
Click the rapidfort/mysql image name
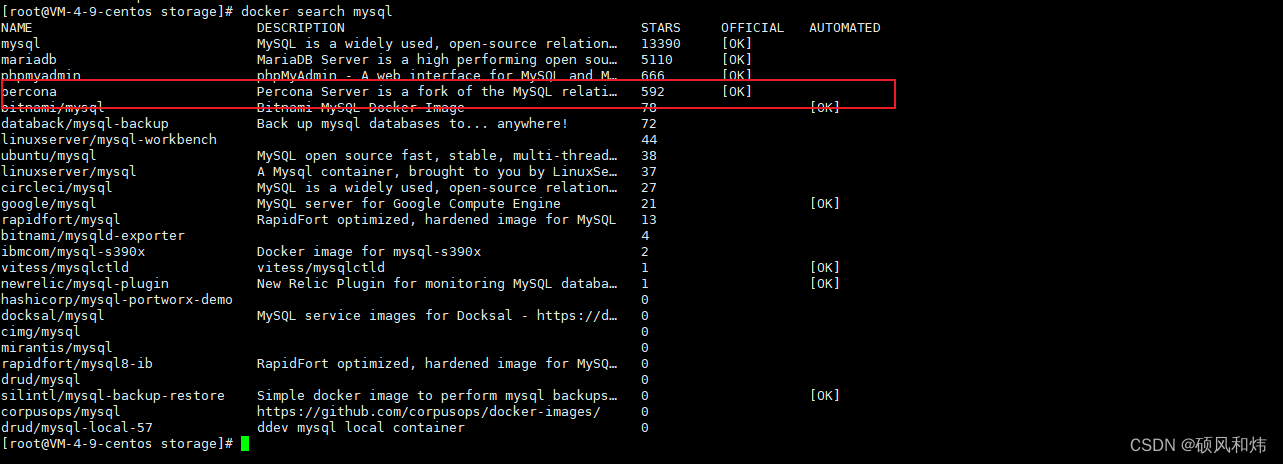coord(61,220)
